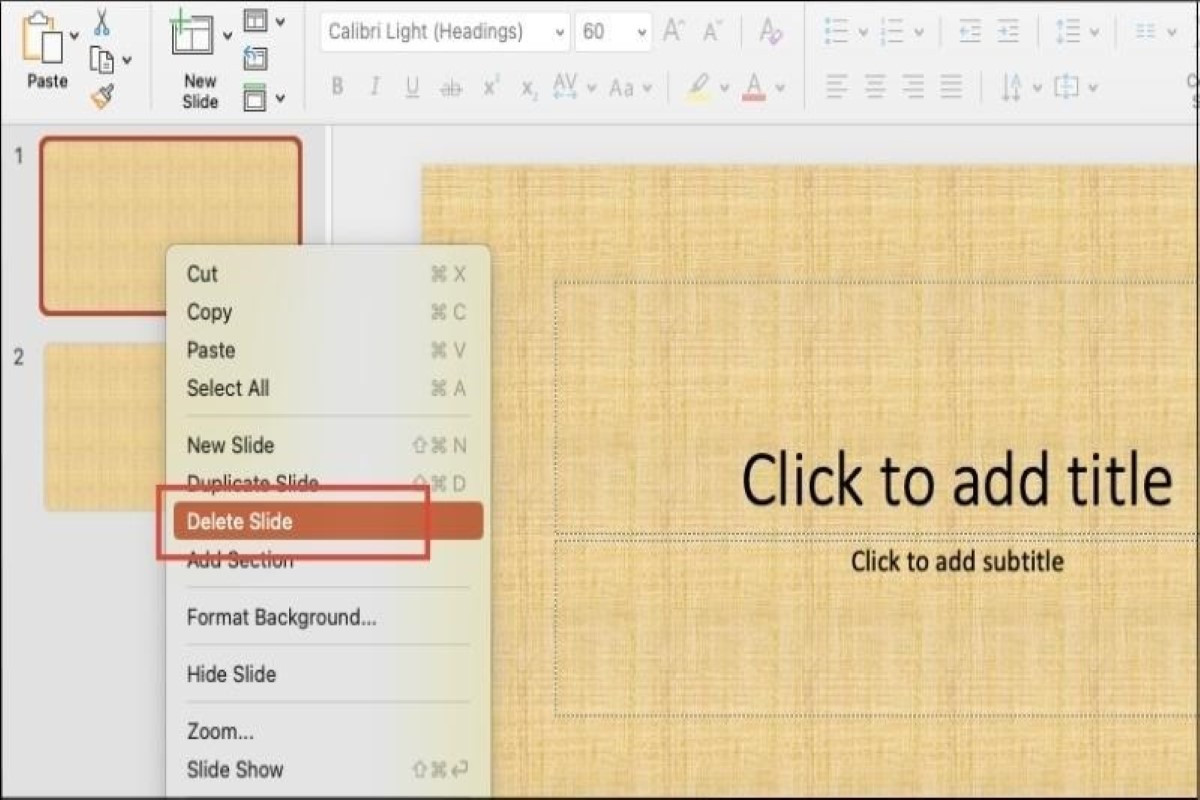Image resolution: width=1200 pixels, height=800 pixels.
Task: Toggle Underline formatting
Action: (412, 88)
